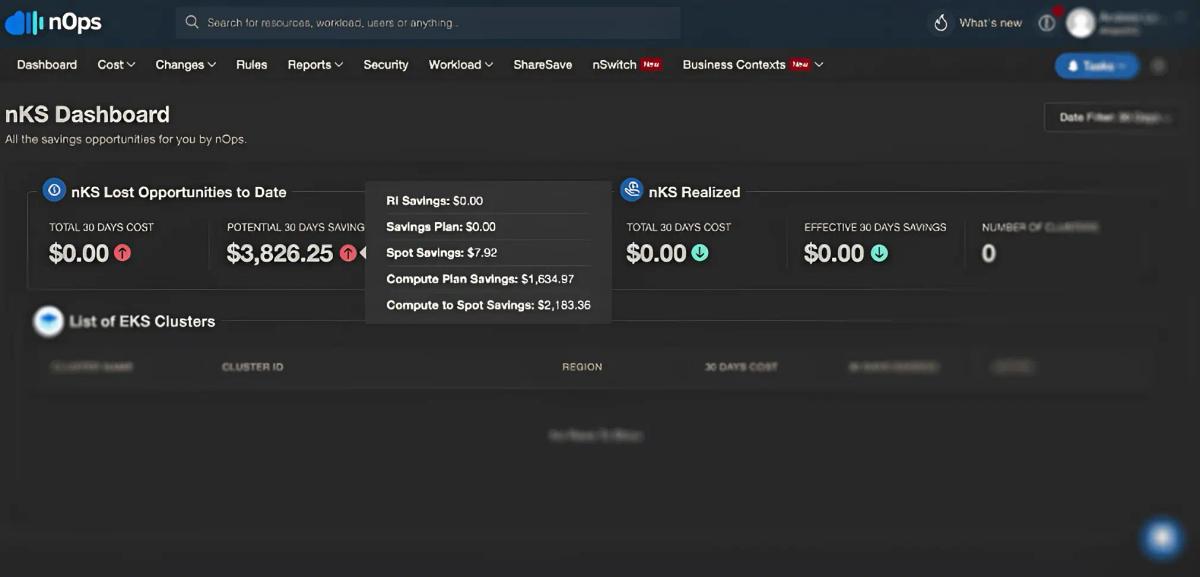Click the List of EKS Clusters heading
This screenshot has height=577, width=1200.
[142, 322]
